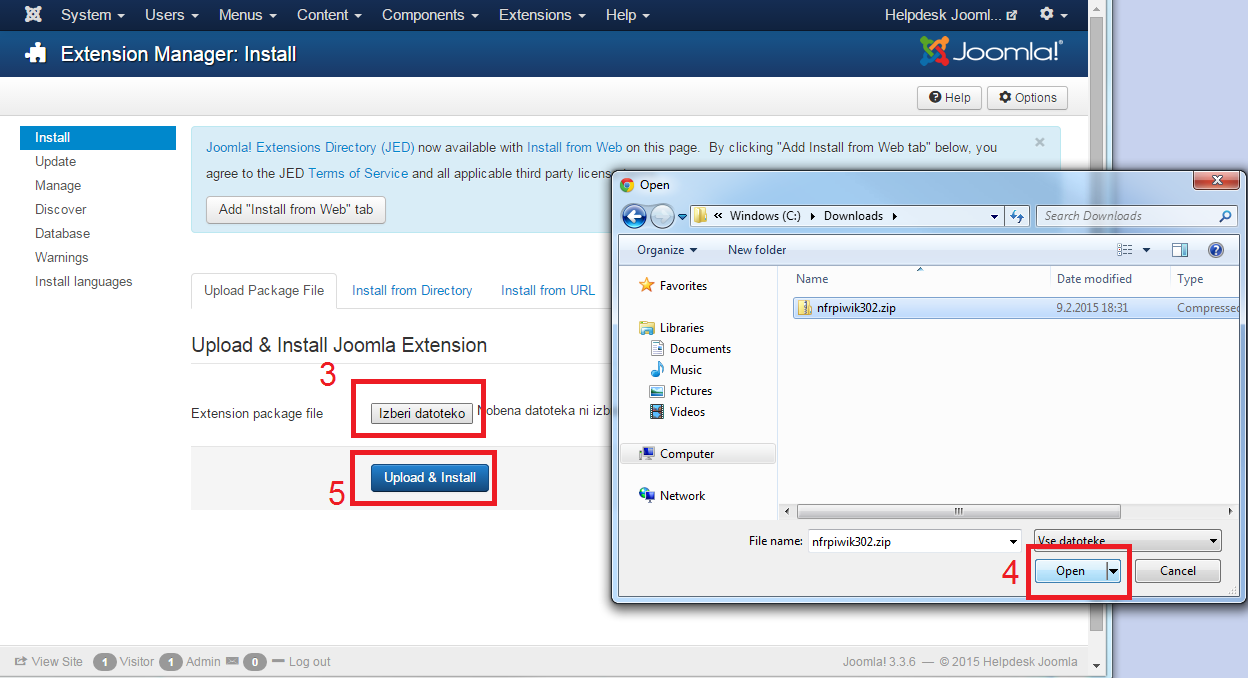Click Open button in file dialog
Viewport: 1248px width, 678px height.
click(1070, 571)
